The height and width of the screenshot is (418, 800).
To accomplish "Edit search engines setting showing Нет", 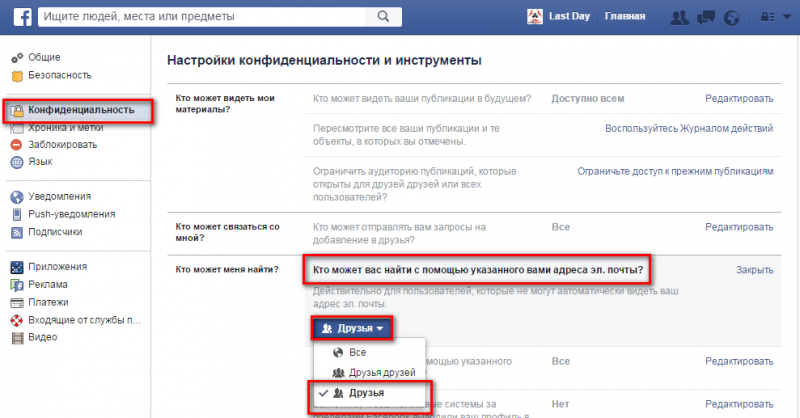I will [x=739, y=404].
